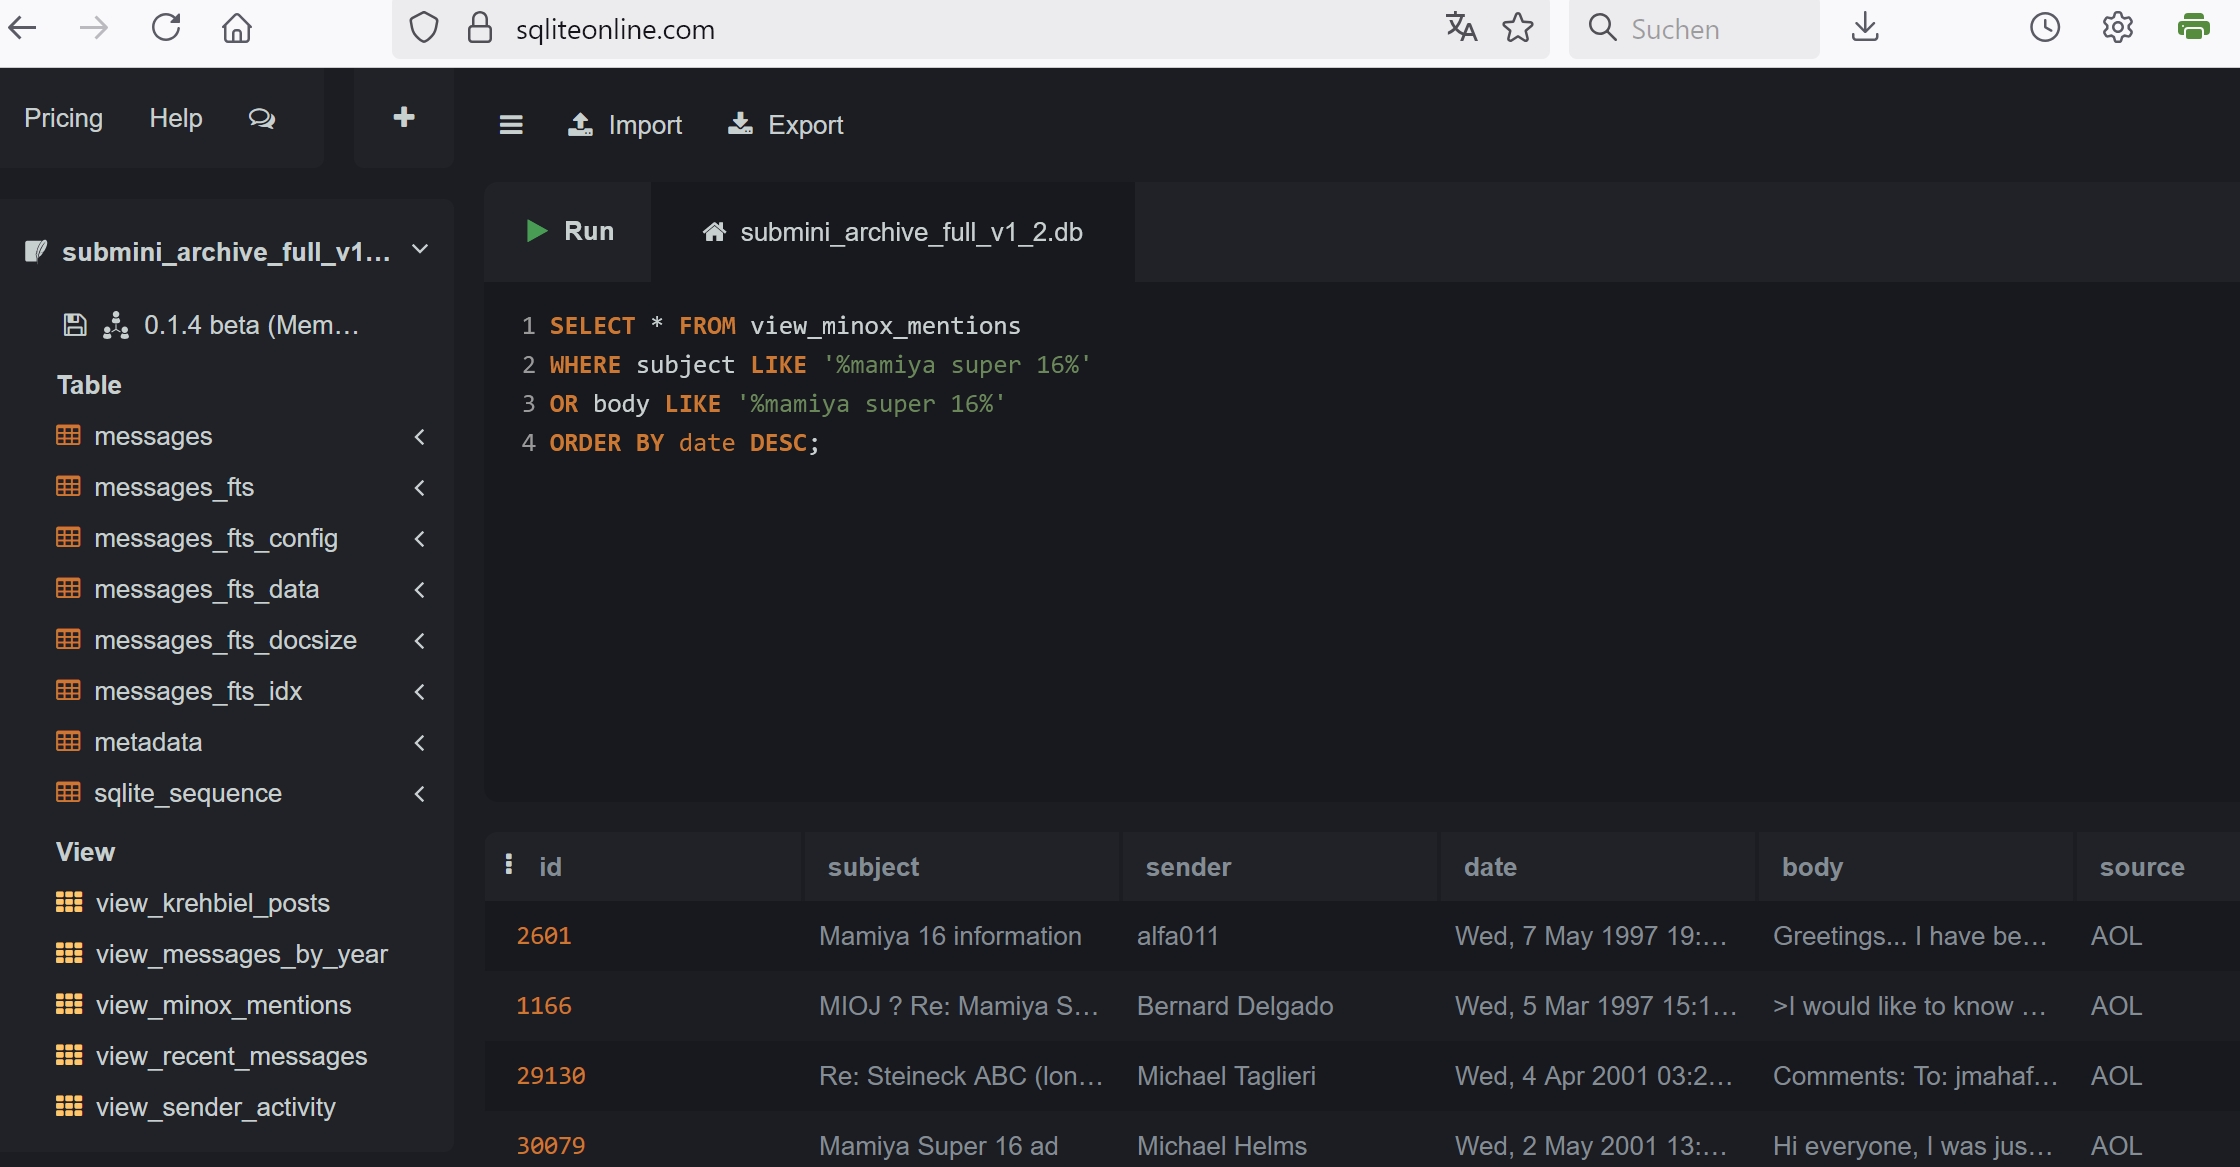Click the messages table grid icon
Screen dimensions: 2240x1167
[x=68, y=435]
